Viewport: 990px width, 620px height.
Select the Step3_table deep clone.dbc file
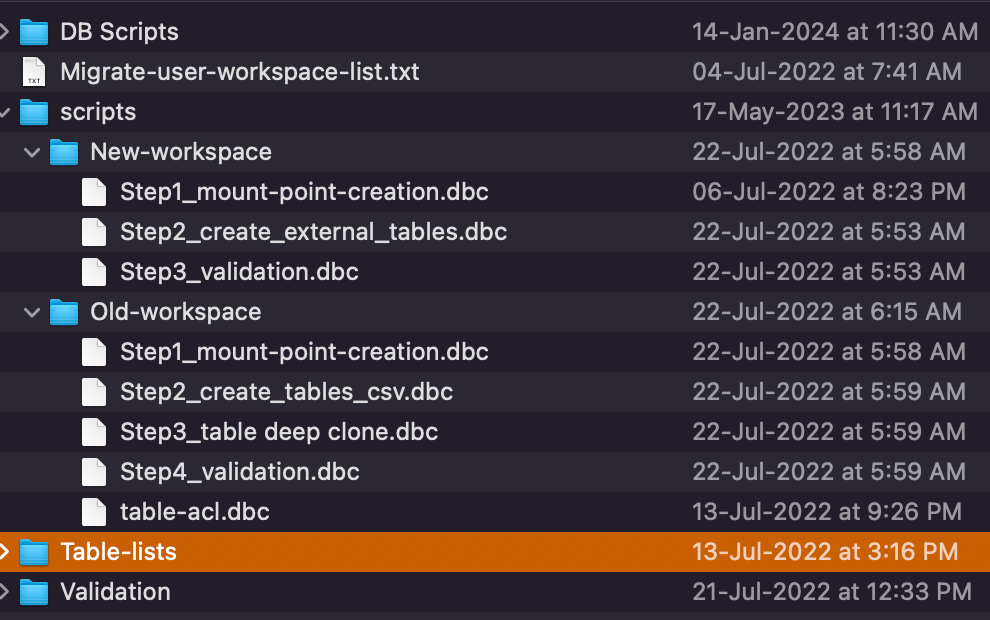coord(280,431)
